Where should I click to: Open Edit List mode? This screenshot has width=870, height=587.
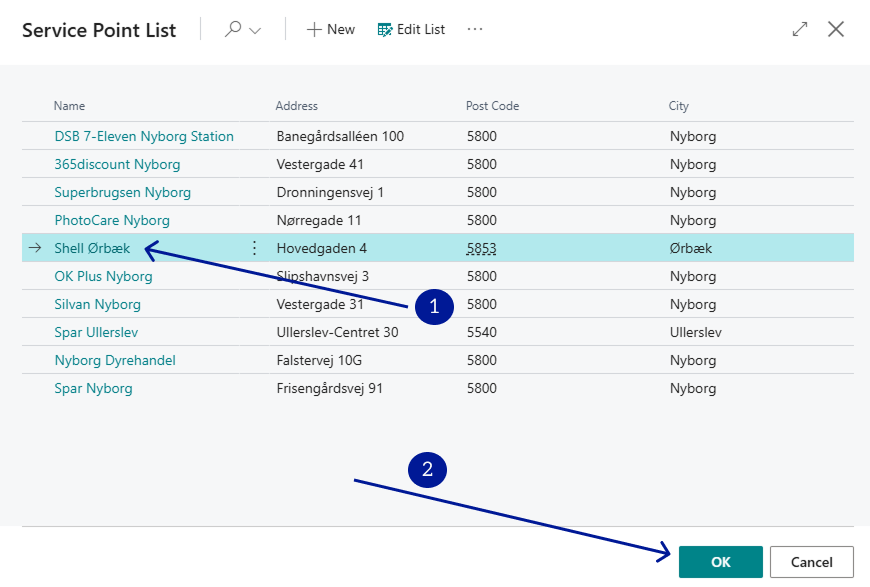point(411,30)
